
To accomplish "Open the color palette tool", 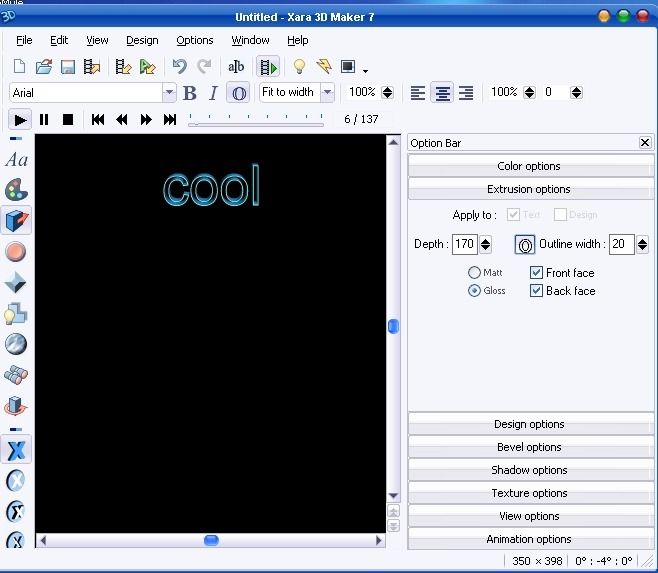I will (x=16, y=190).
